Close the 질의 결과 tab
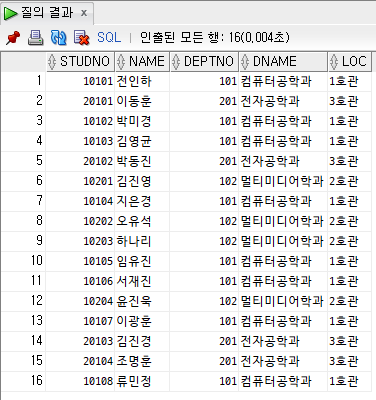Screen dimensions: 376x400 [84, 13]
